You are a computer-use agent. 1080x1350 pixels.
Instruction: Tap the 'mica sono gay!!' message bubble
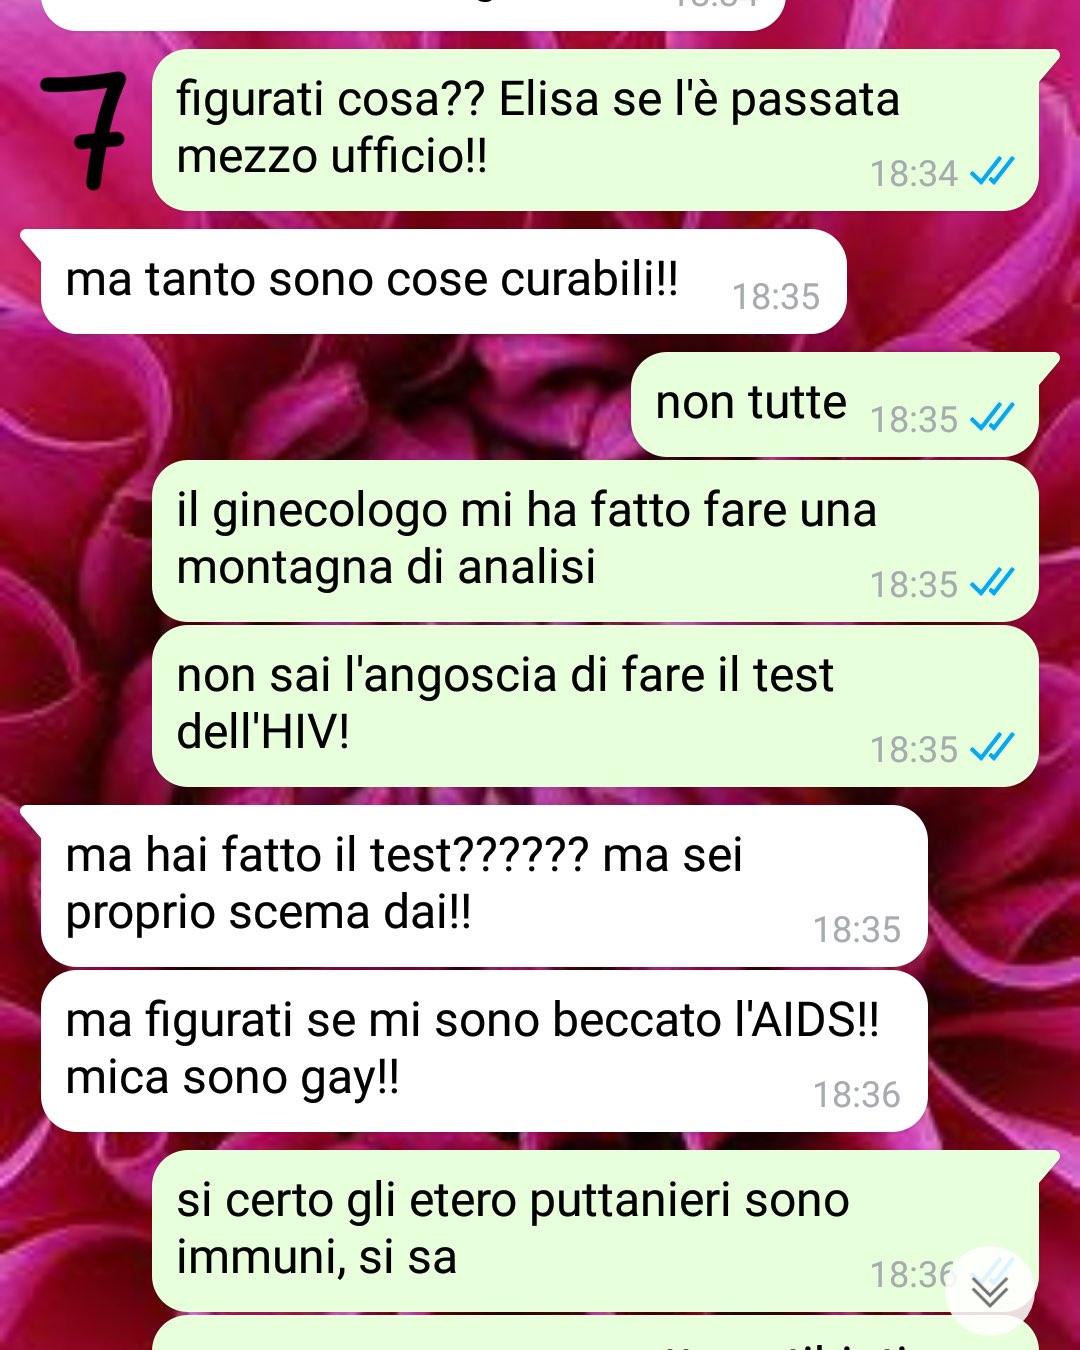(x=484, y=1051)
